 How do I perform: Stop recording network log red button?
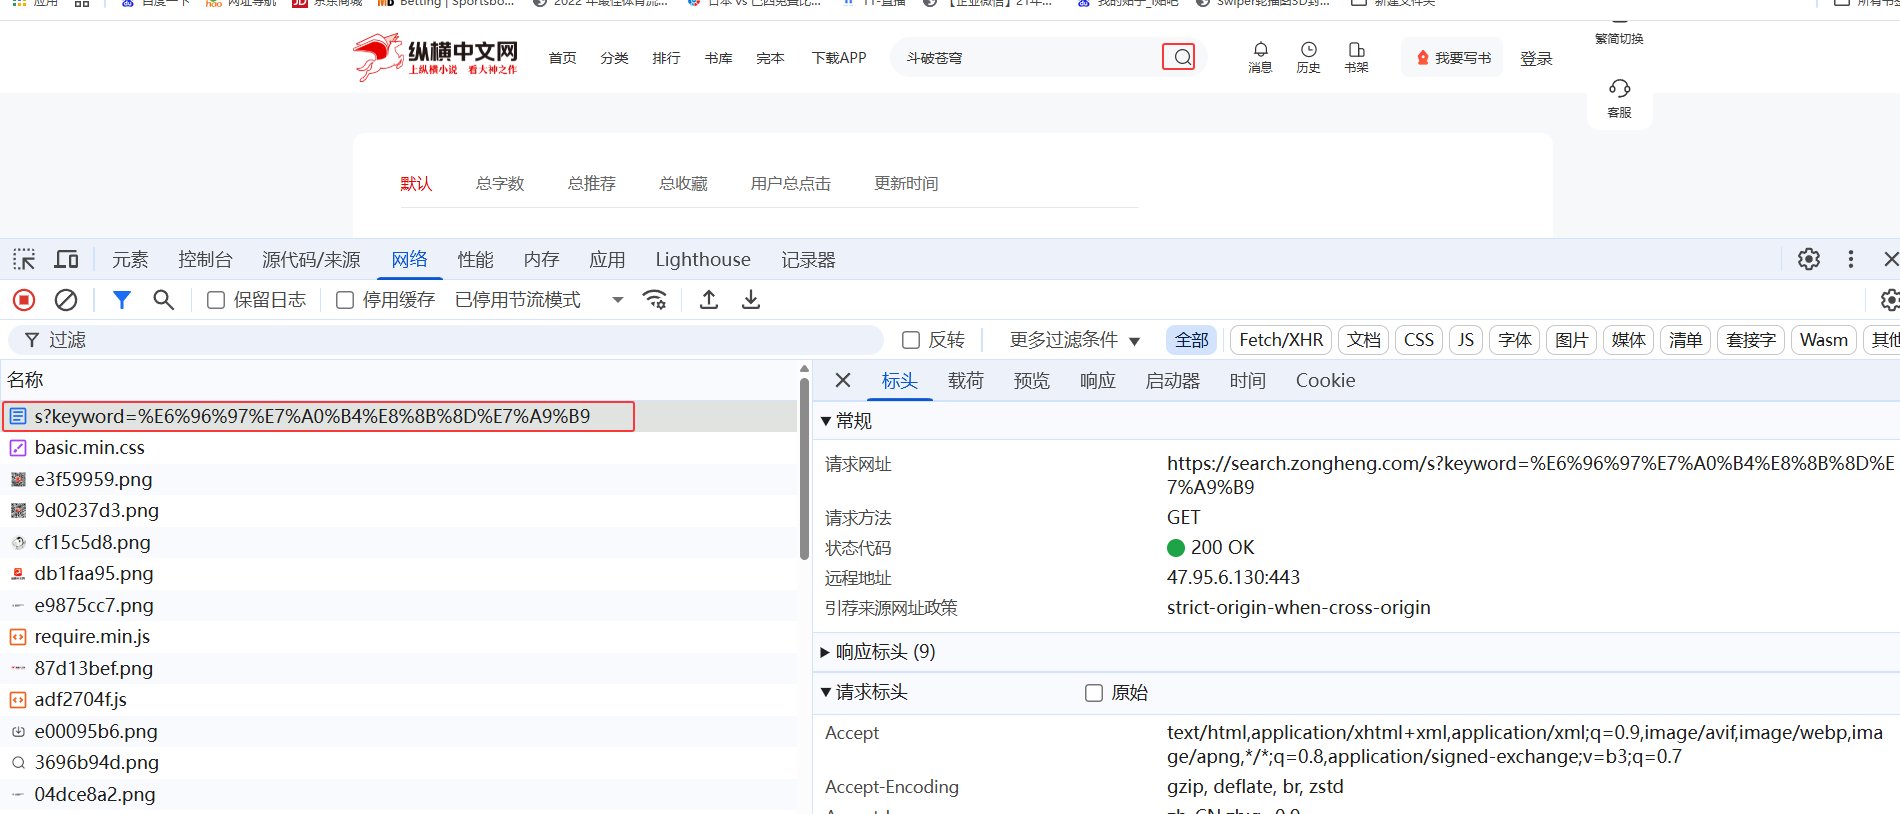point(24,300)
